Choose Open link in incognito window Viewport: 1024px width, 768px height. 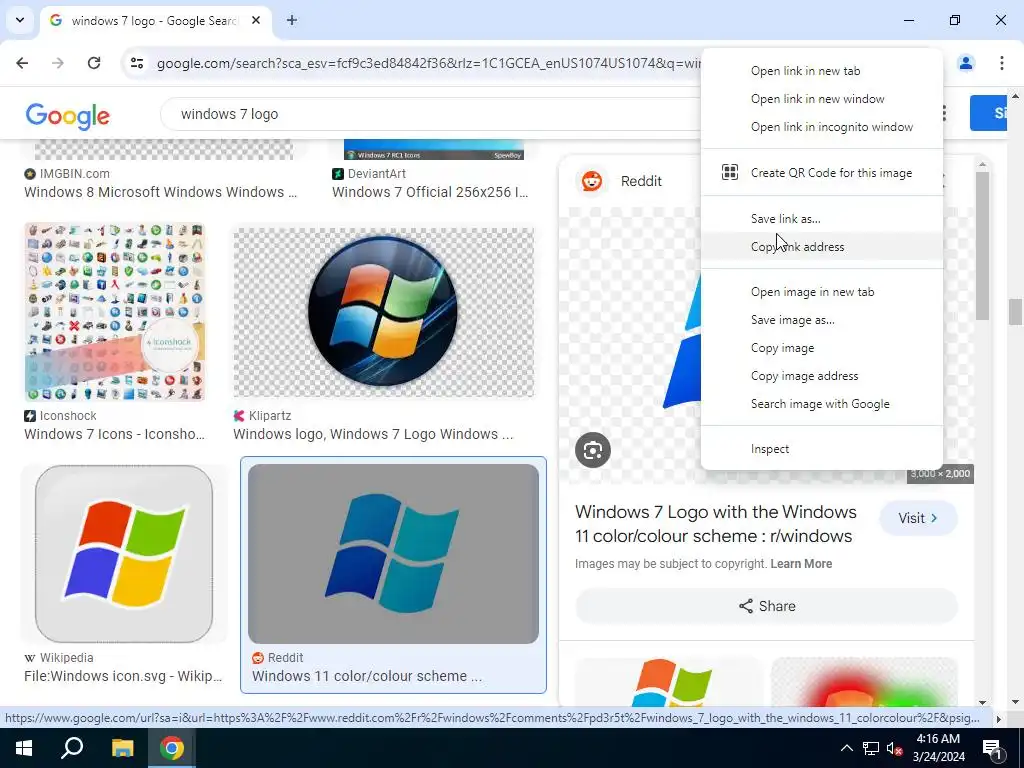coord(822,127)
